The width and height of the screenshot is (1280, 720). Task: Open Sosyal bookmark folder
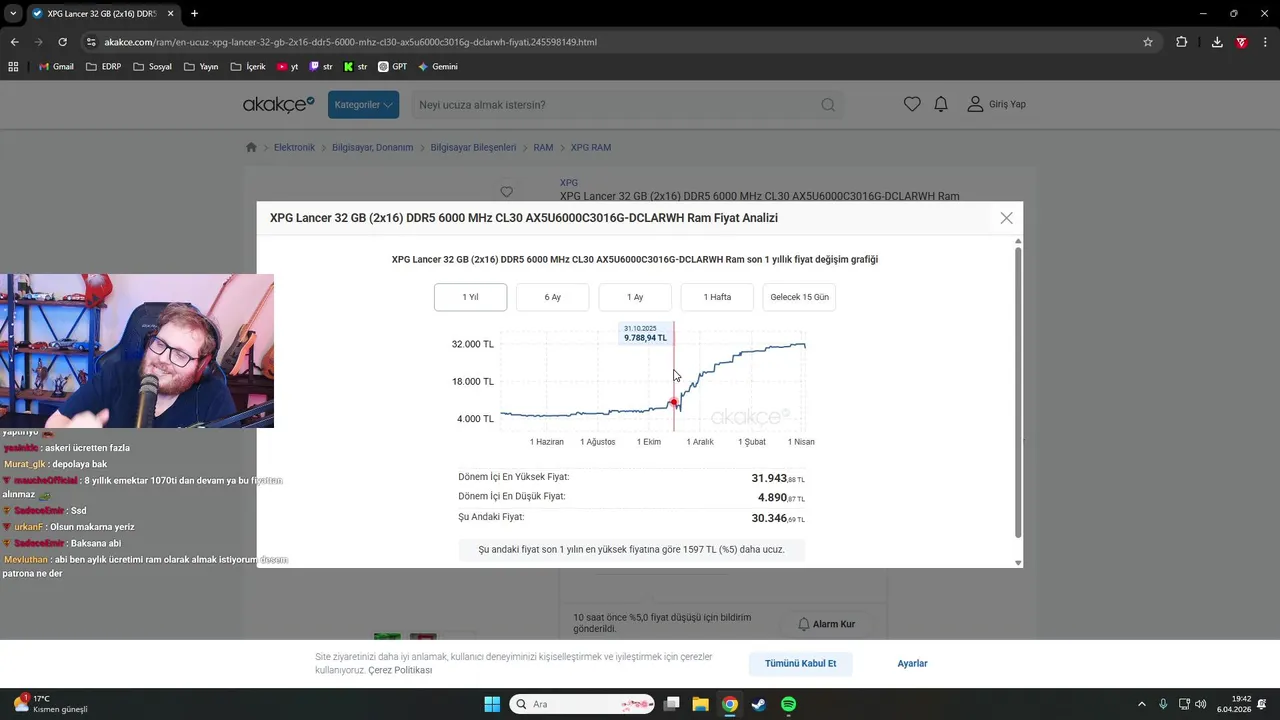152,67
